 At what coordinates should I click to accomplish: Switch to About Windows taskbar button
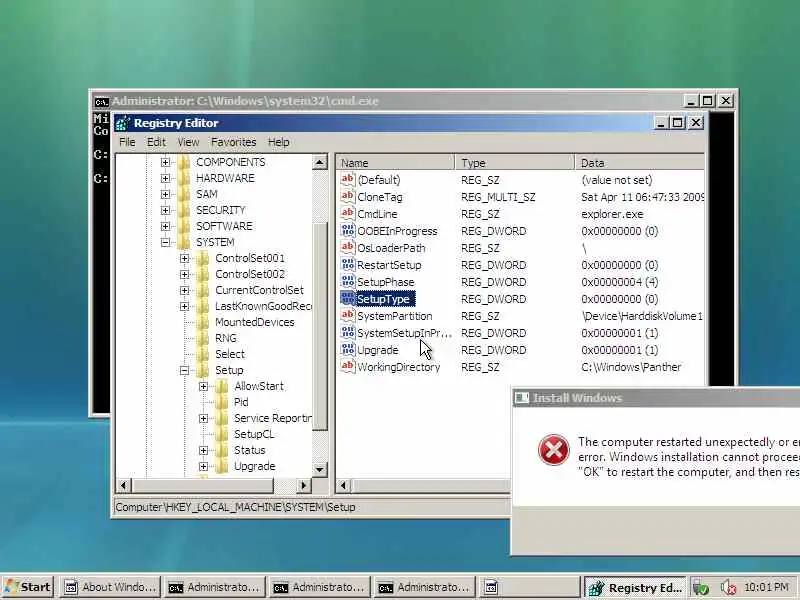click(x=110, y=588)
